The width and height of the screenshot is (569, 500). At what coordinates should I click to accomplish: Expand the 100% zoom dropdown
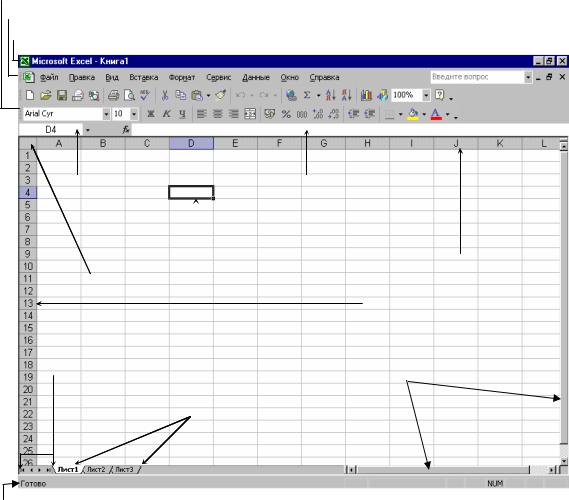tap(426, 95)
